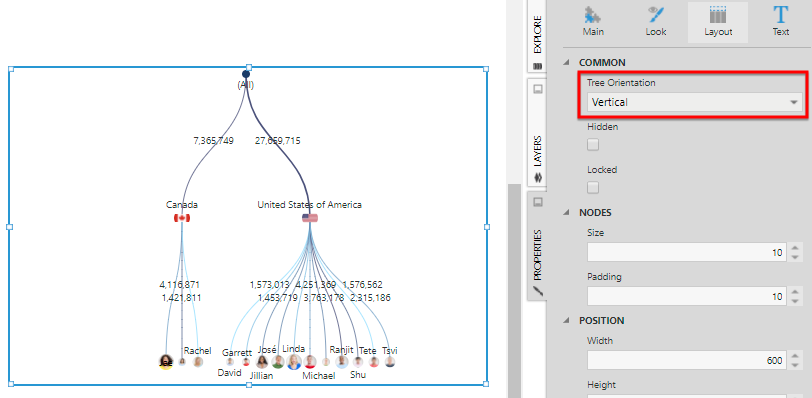
Task: Collapse the NODES section
Action: point(567,213)
